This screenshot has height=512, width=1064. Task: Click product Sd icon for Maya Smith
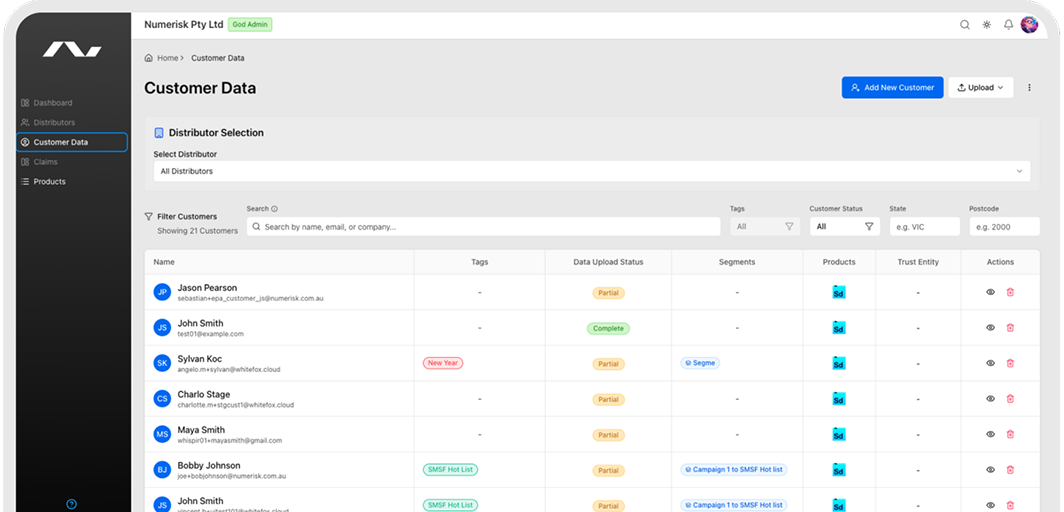839,434
